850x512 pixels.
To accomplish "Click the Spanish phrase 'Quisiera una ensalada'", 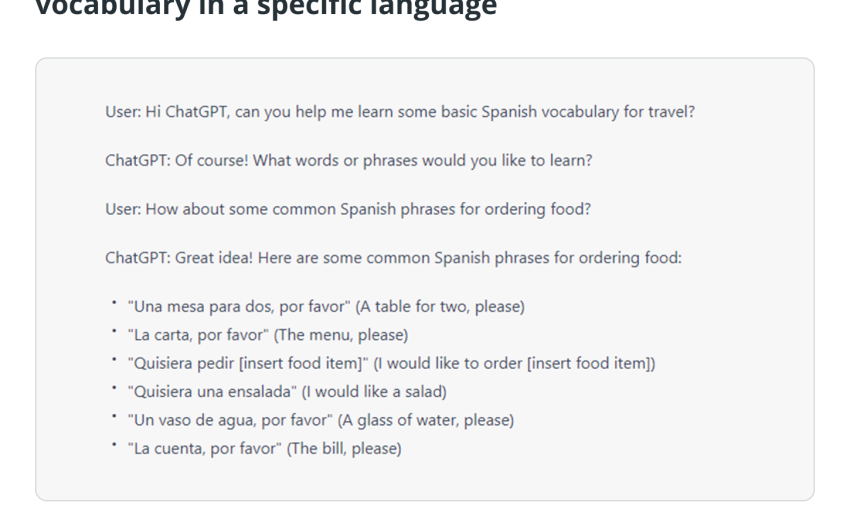I will [x=212, y=392].
